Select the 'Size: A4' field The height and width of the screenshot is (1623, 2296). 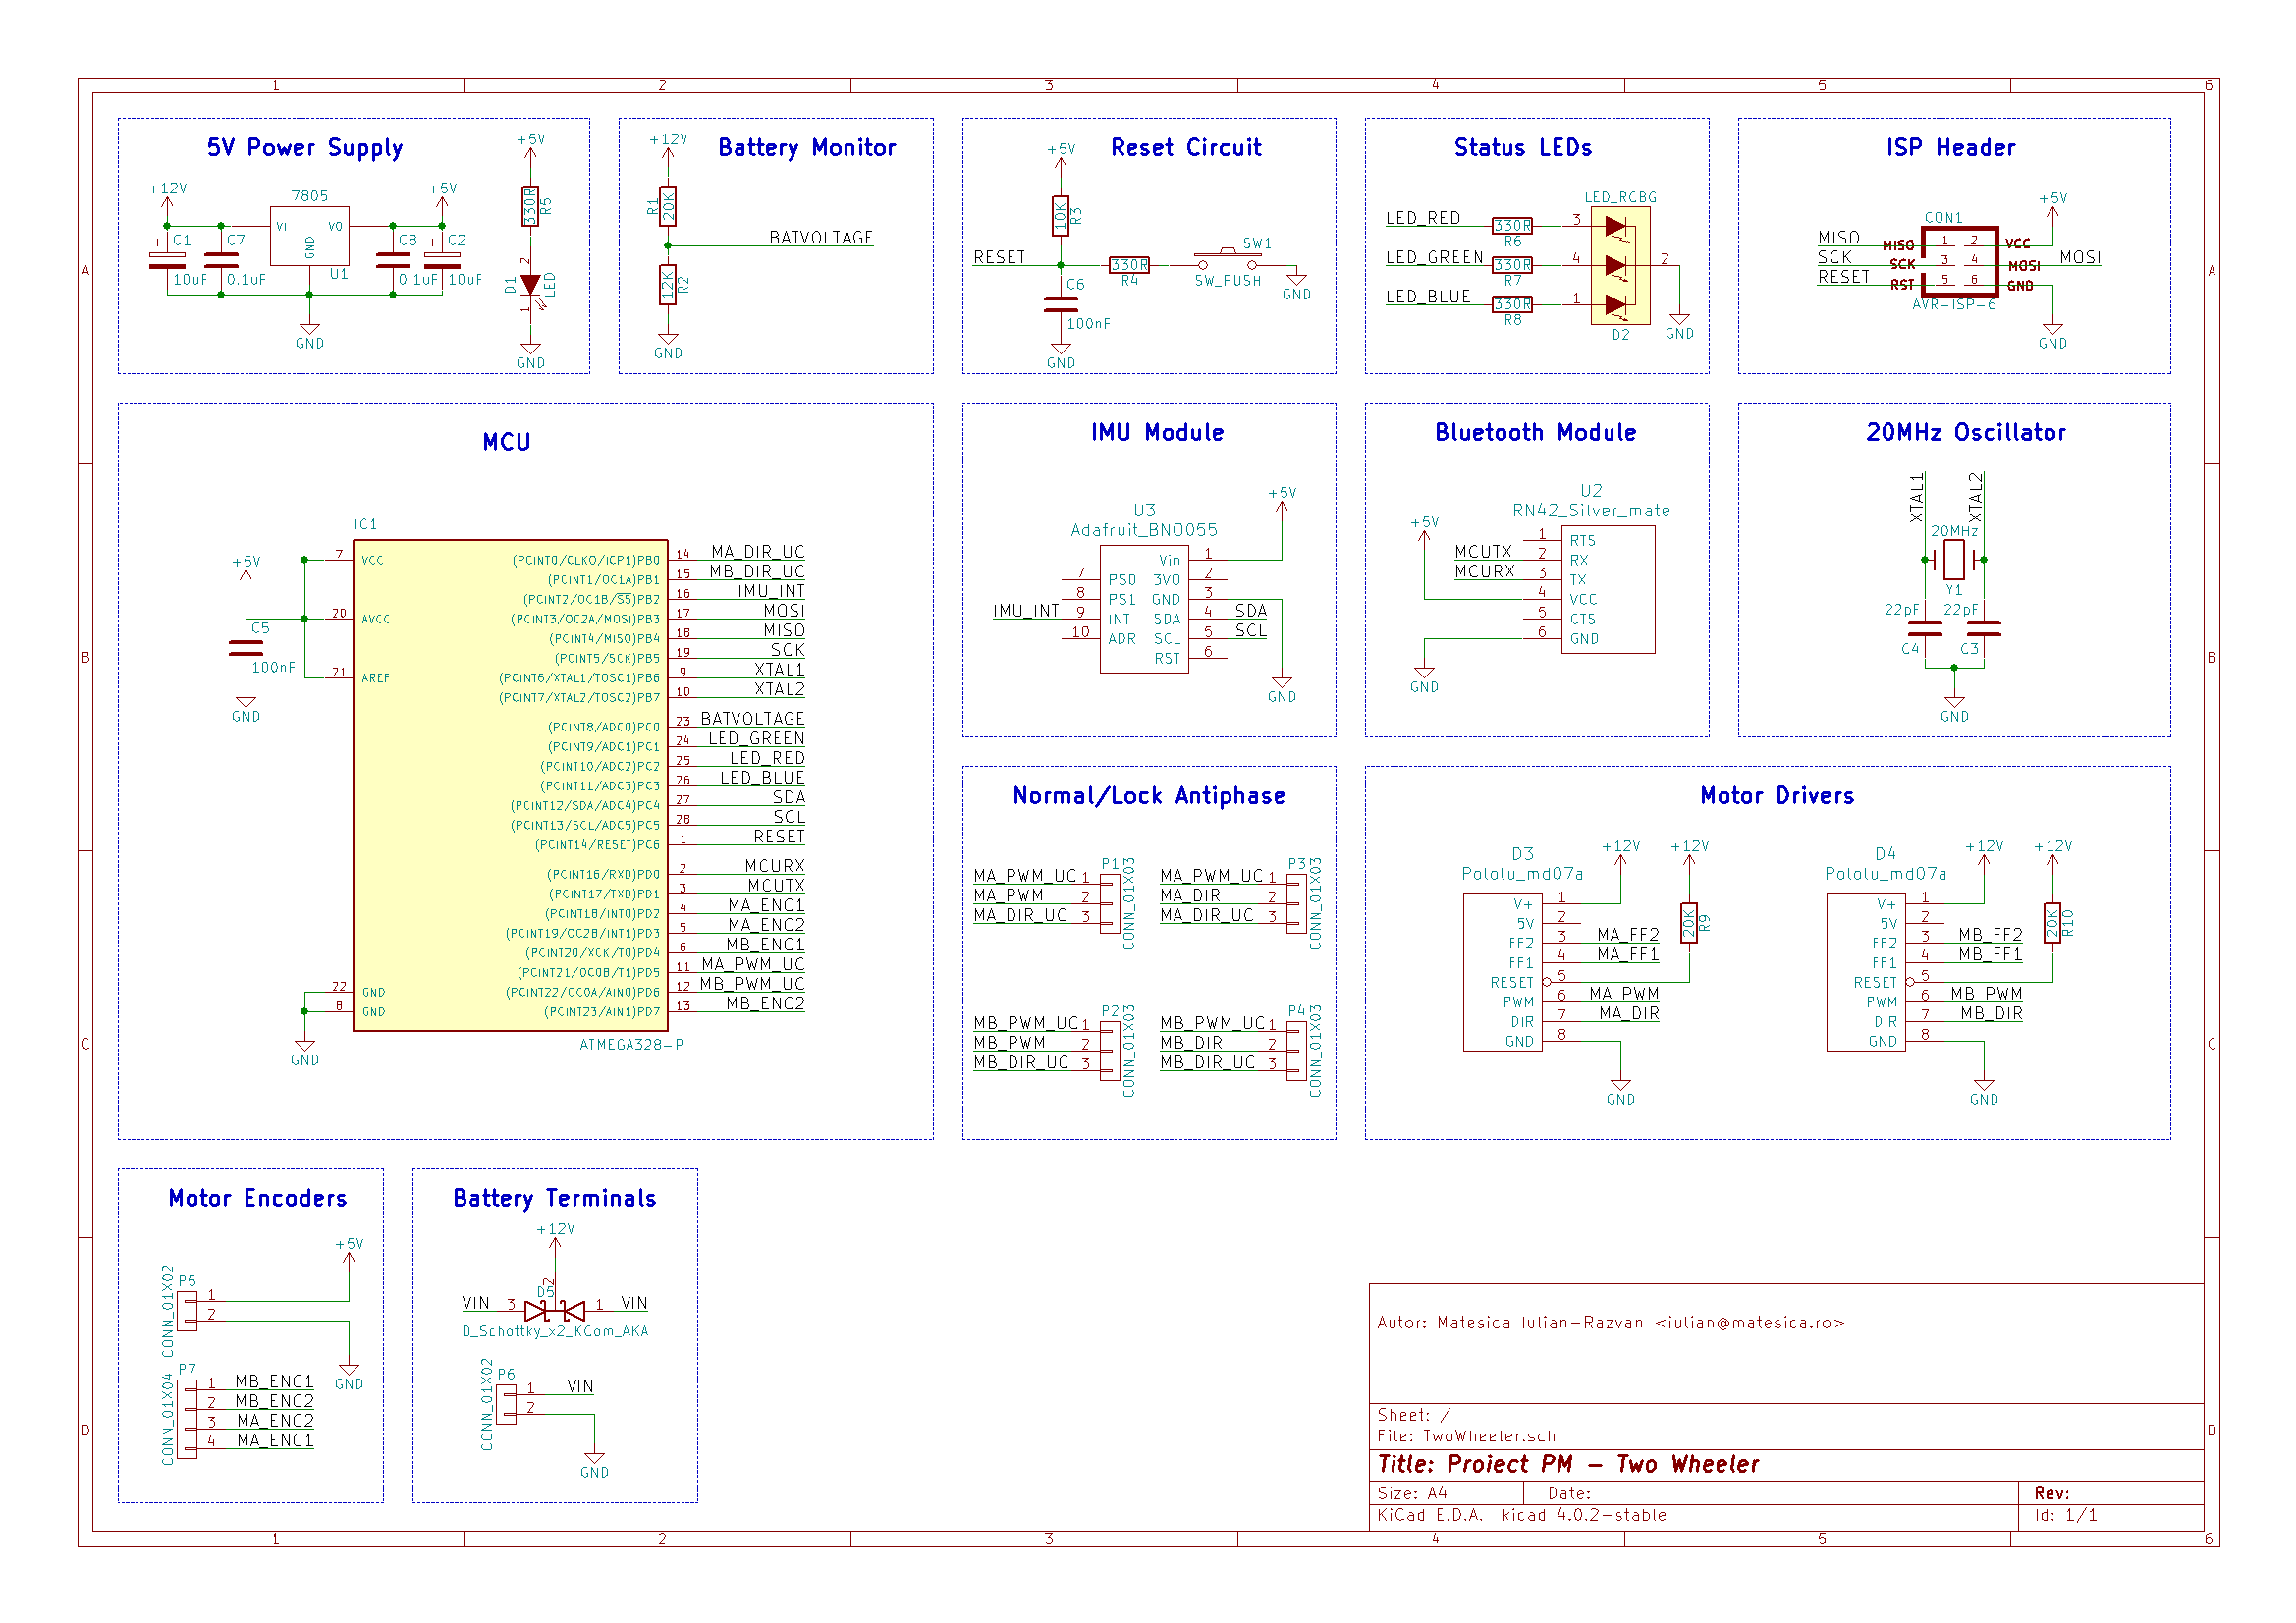coord(1412,1493)
